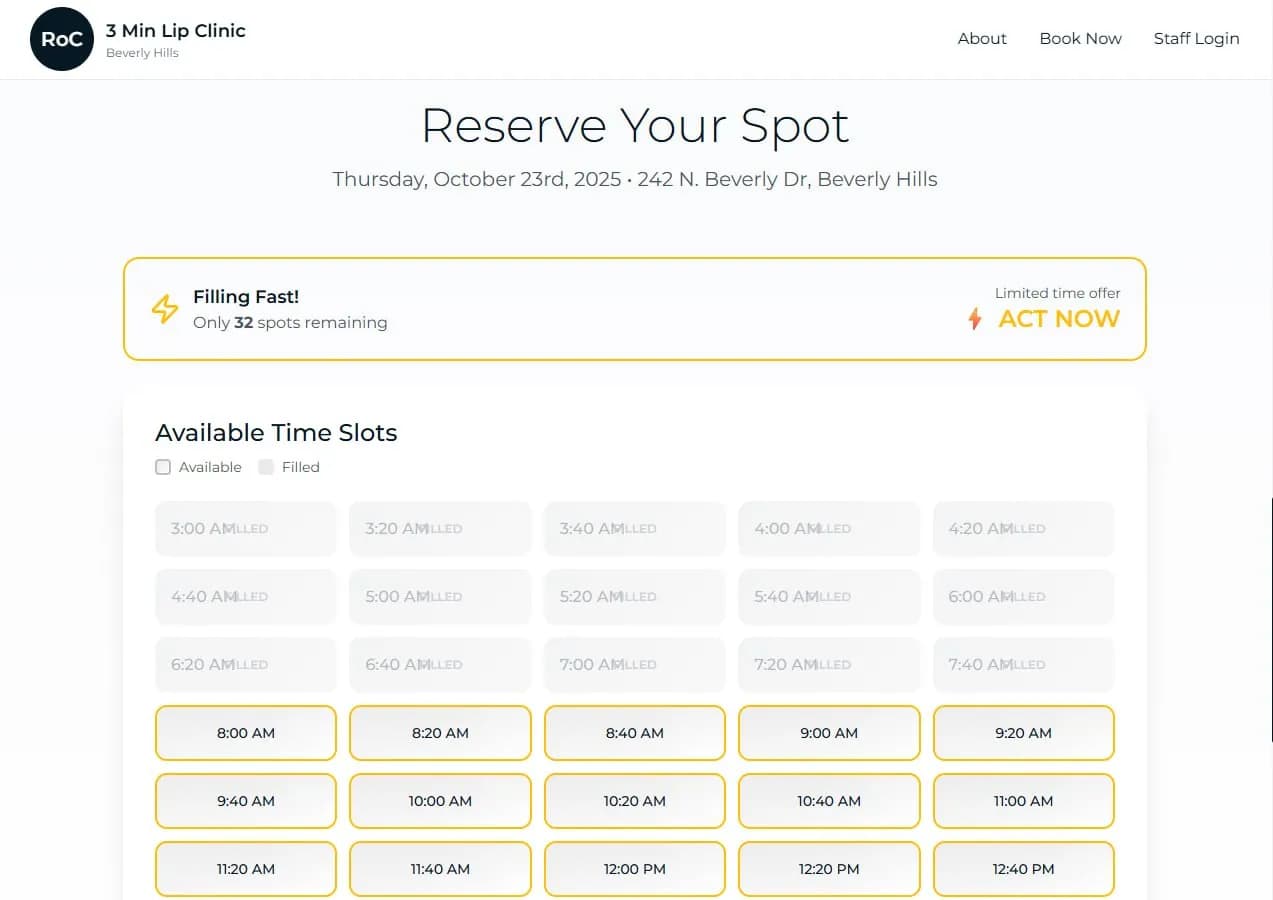Pick the 12:40 PM time slot
The height and width of the screenshot is (900, 1273).
click(1023, 869)
